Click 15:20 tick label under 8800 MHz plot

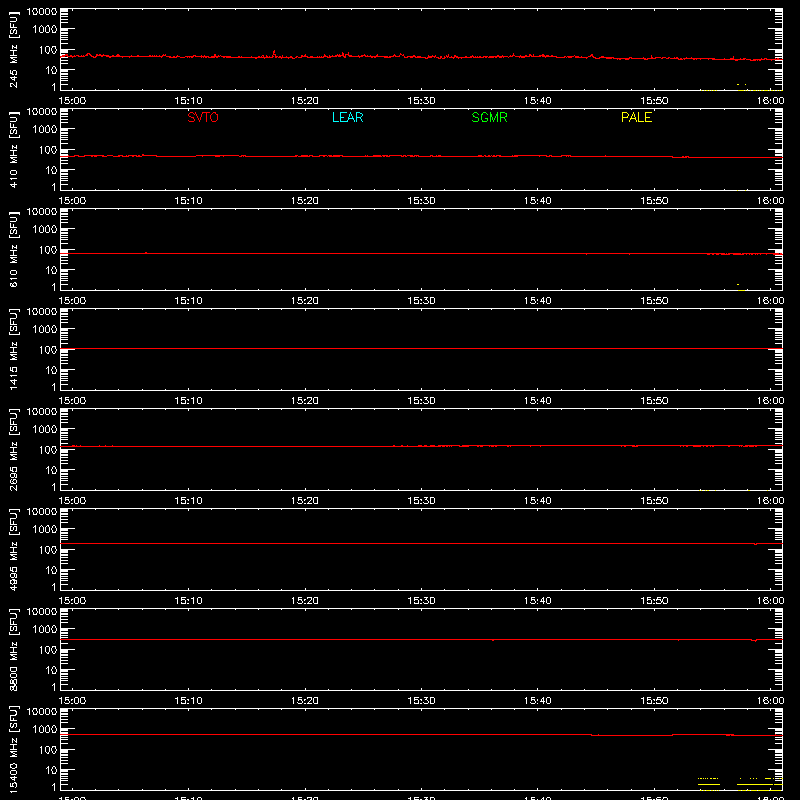(305, 701)
